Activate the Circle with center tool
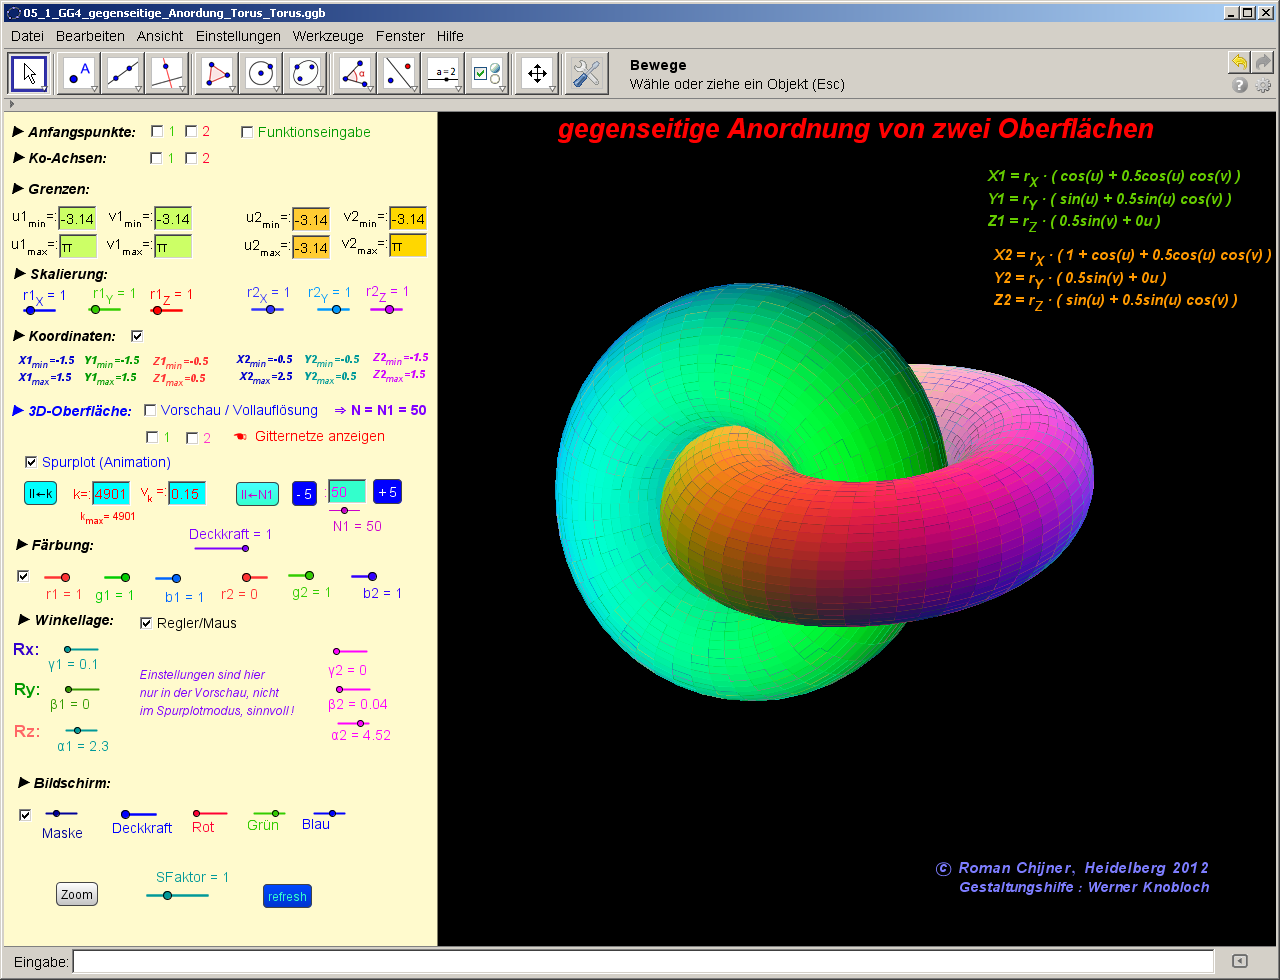Image resolution: width=1280 pixels, height=980 pixels. click(261, 73)
